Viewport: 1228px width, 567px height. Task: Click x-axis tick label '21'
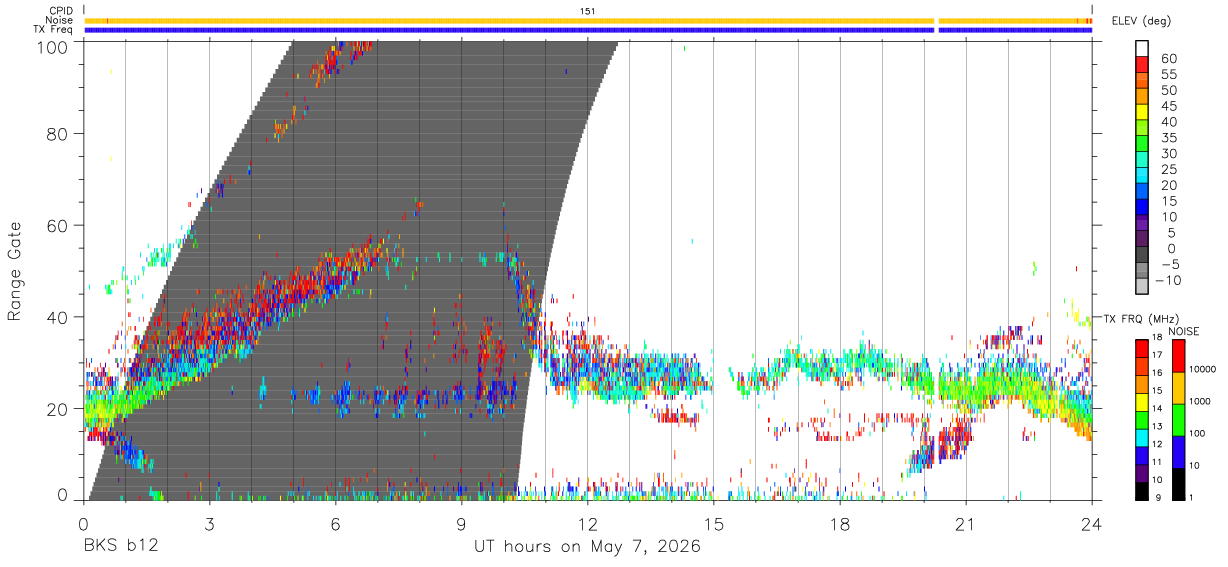coord(966,523)
